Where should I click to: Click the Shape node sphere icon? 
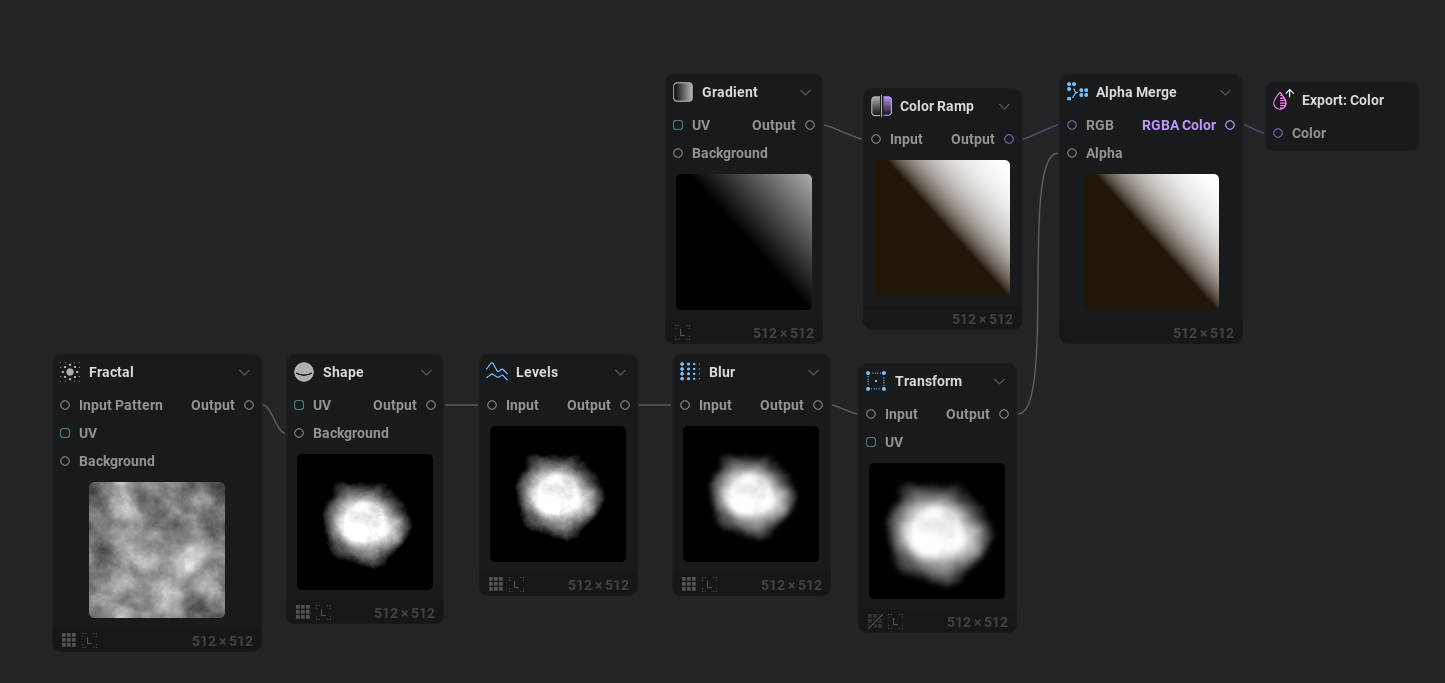coord(304,372)
